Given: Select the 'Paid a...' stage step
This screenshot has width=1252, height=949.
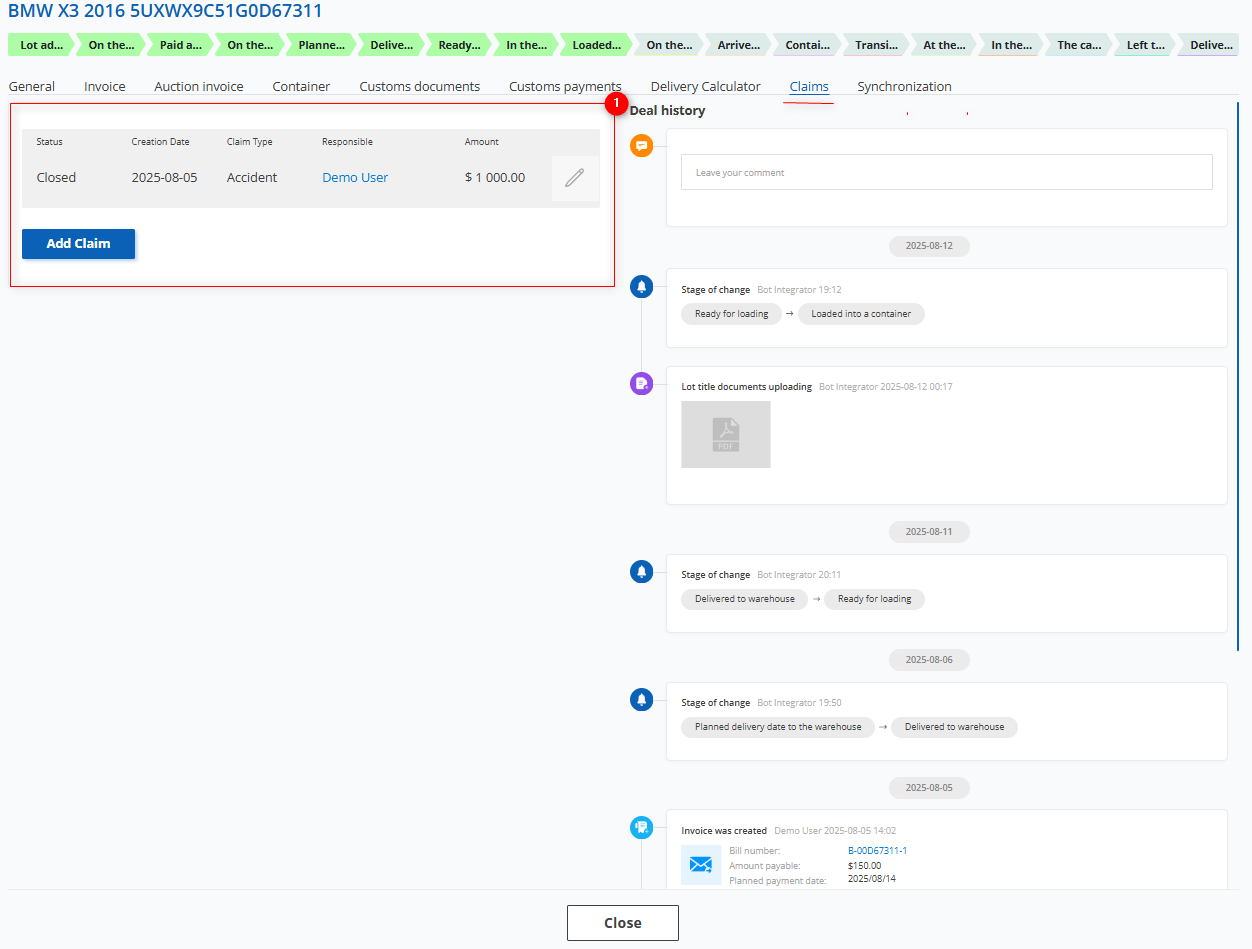Looking at the screenshot, I should (x=181, y=45).
